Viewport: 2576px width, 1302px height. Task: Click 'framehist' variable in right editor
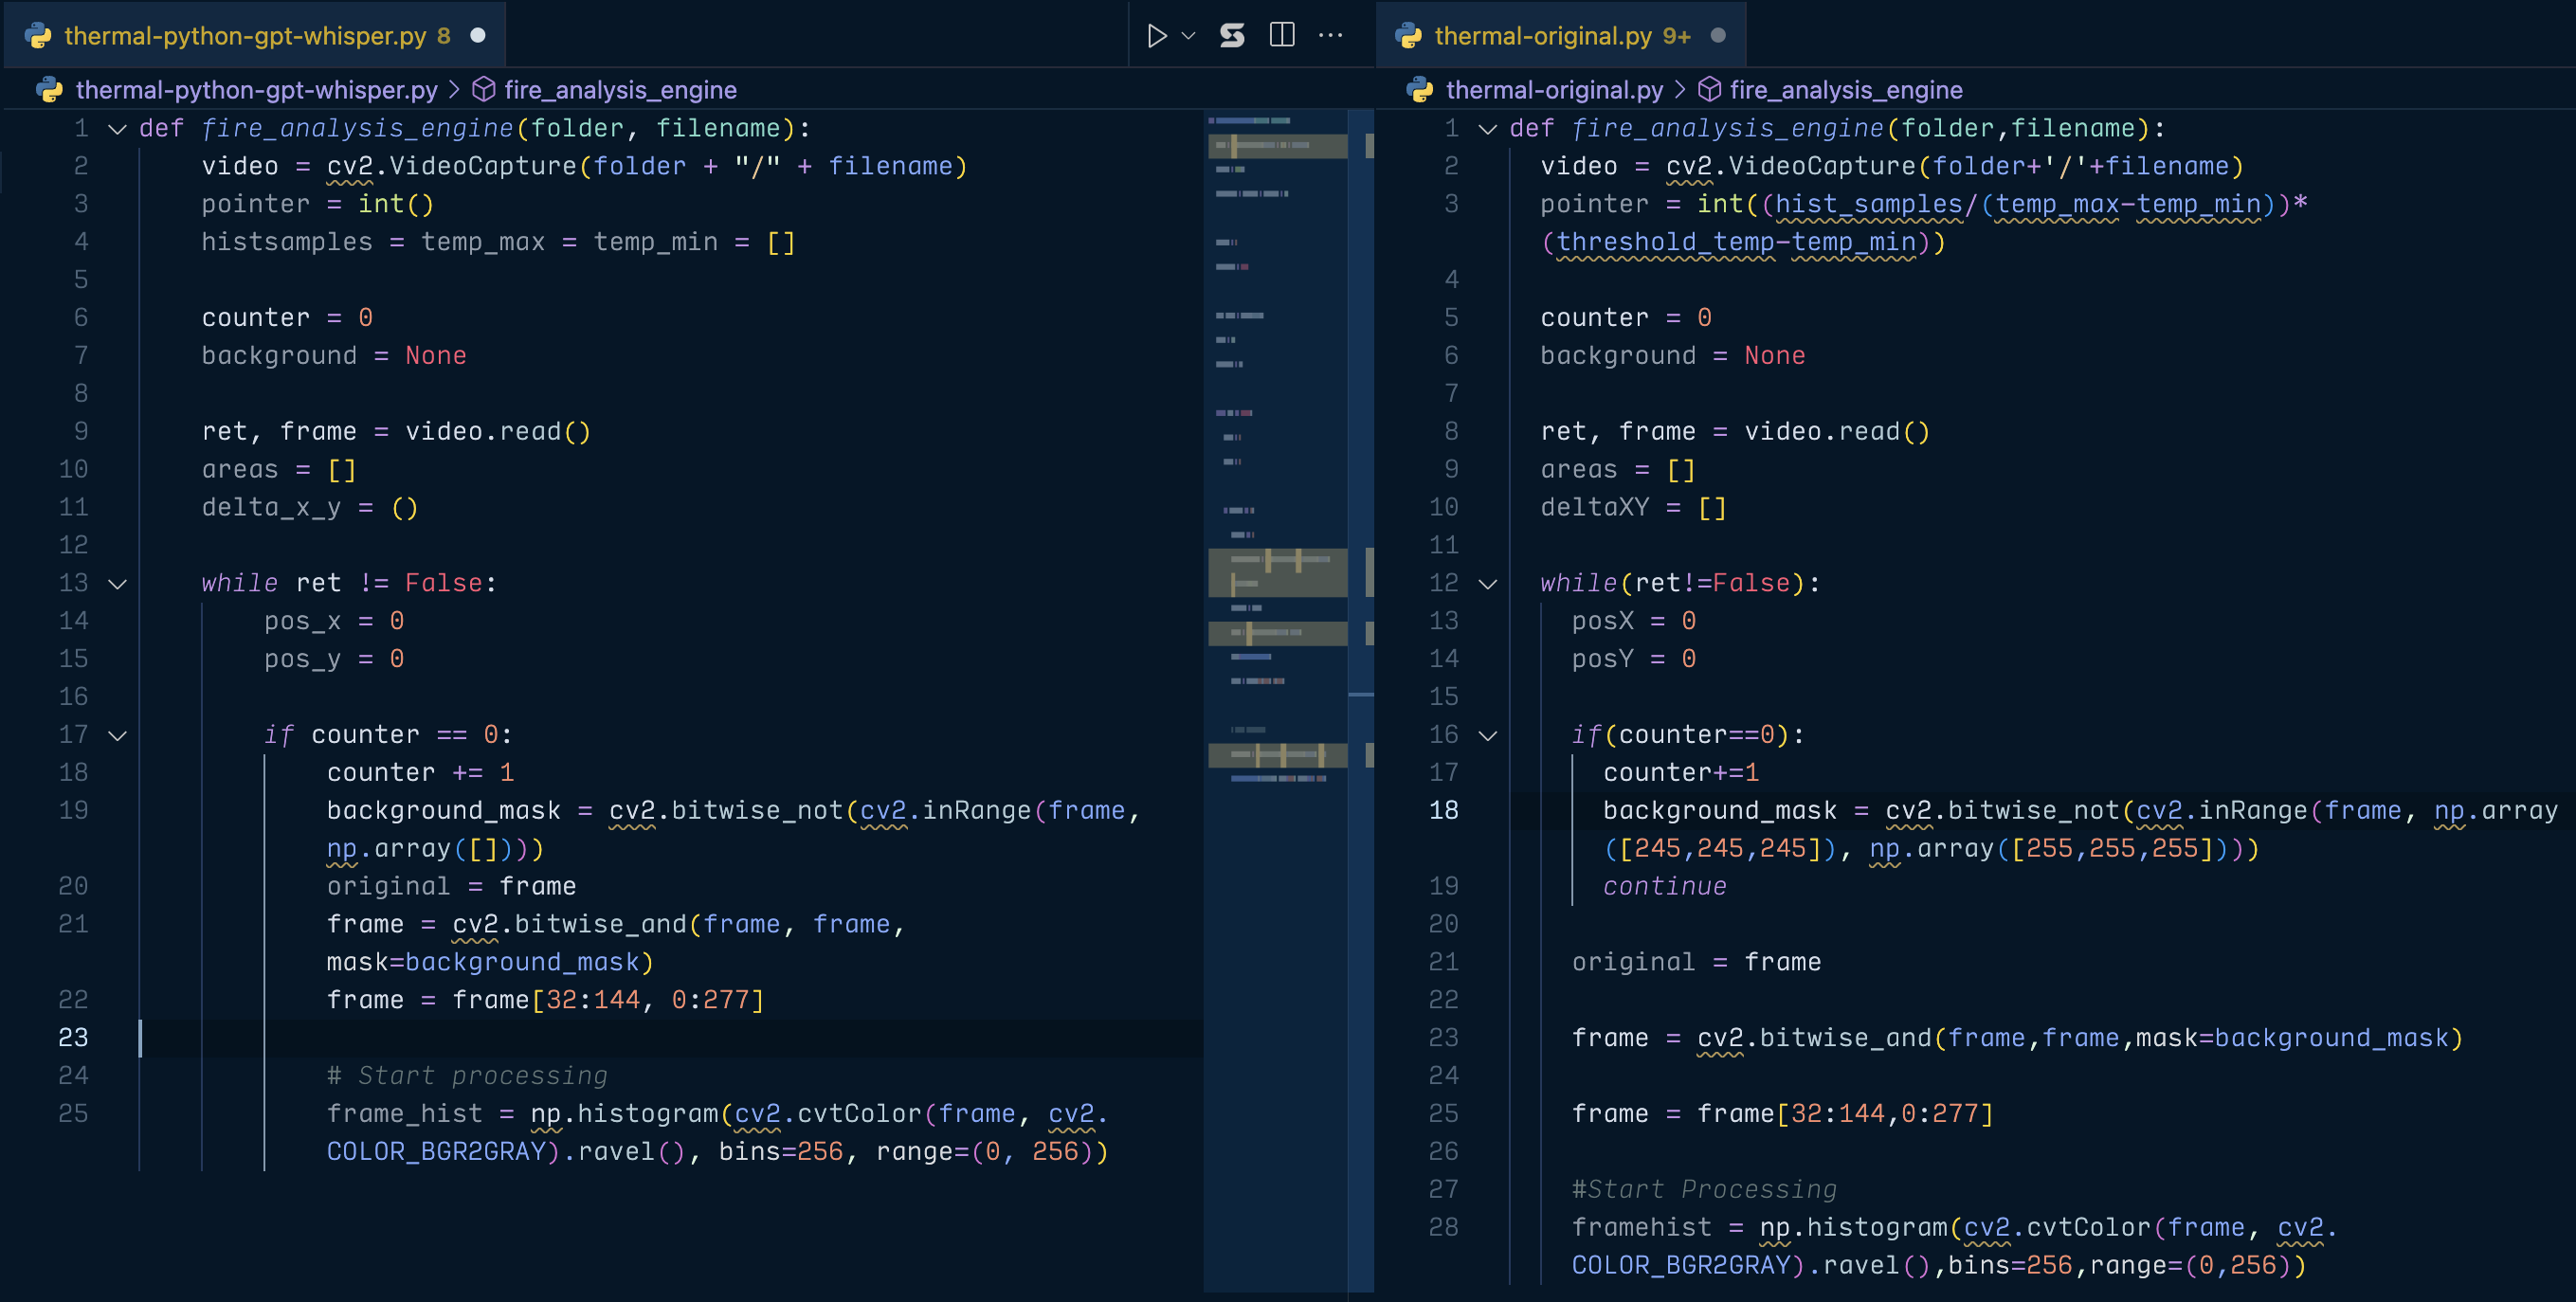pos(1641,1228)
